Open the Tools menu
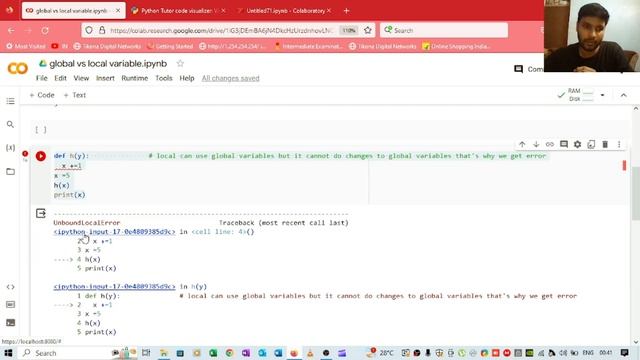This screenshot has width=640, height=360. 164,78
